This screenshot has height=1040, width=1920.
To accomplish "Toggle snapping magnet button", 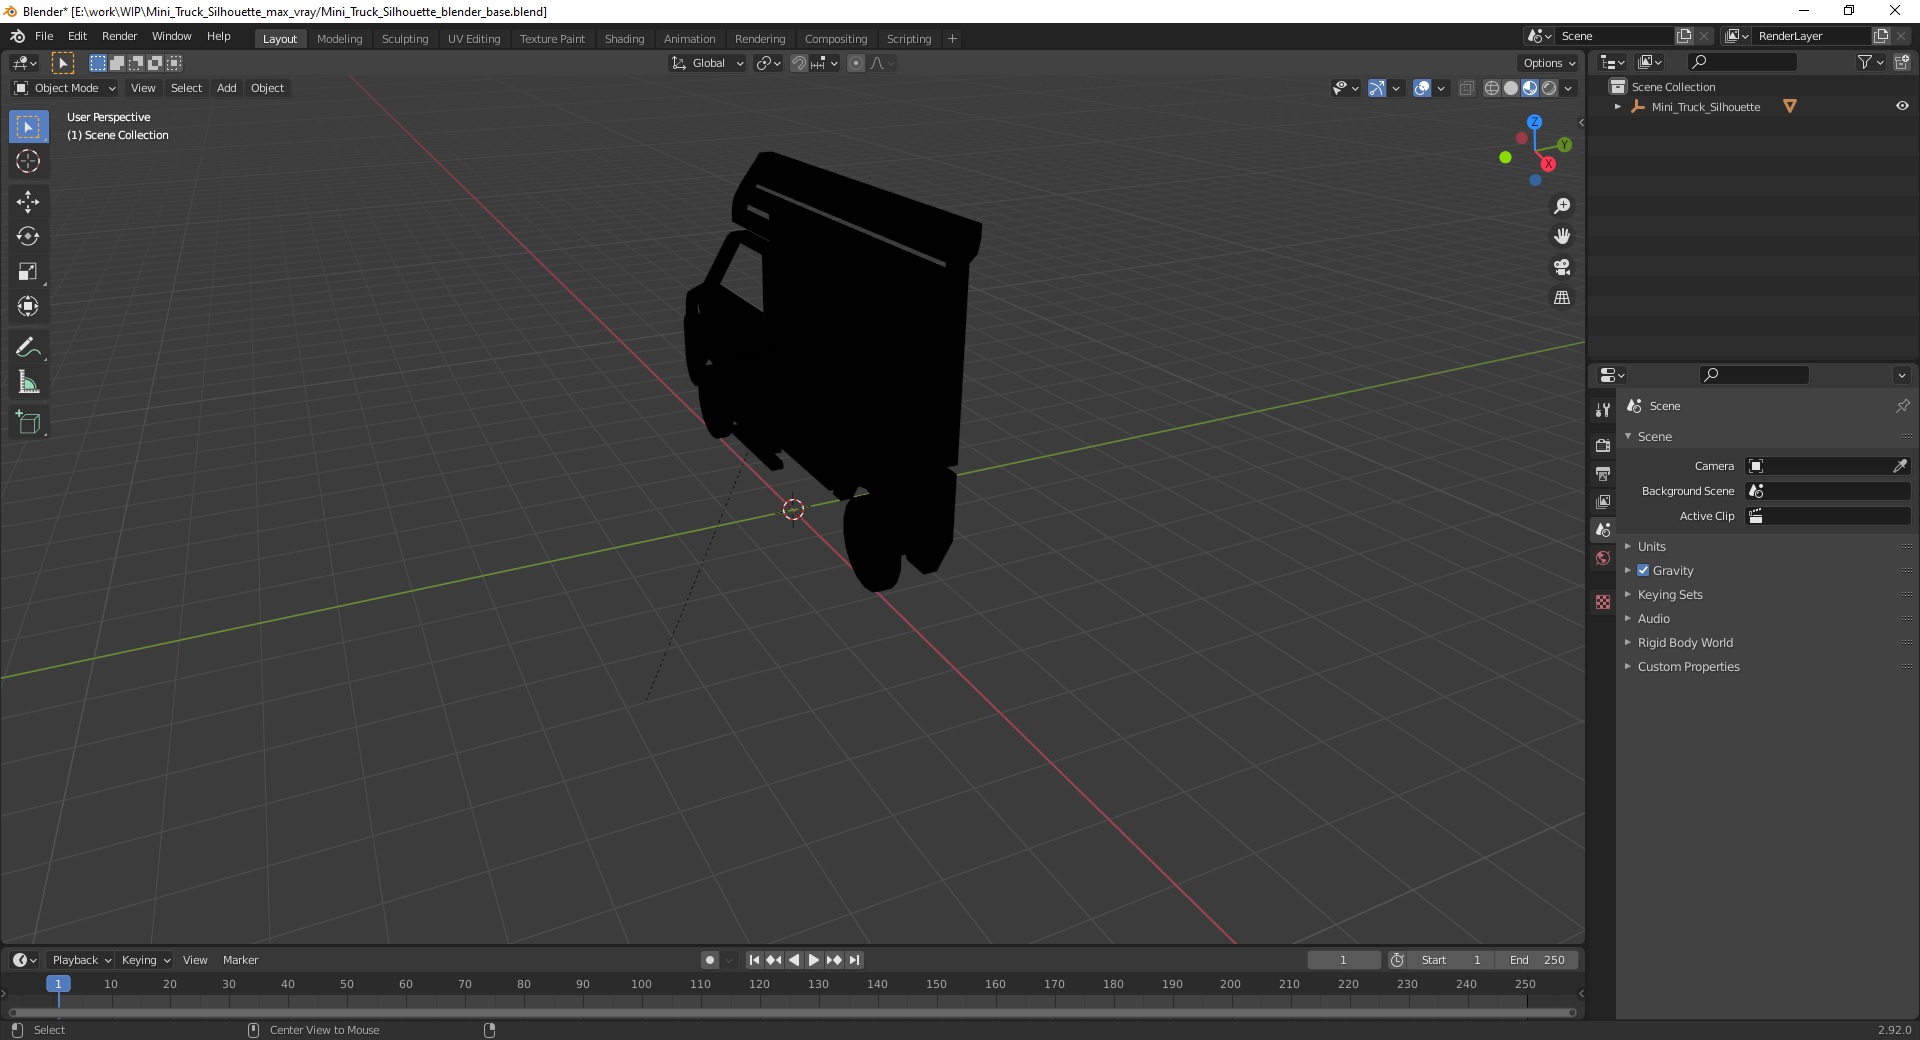I will 799,63.
